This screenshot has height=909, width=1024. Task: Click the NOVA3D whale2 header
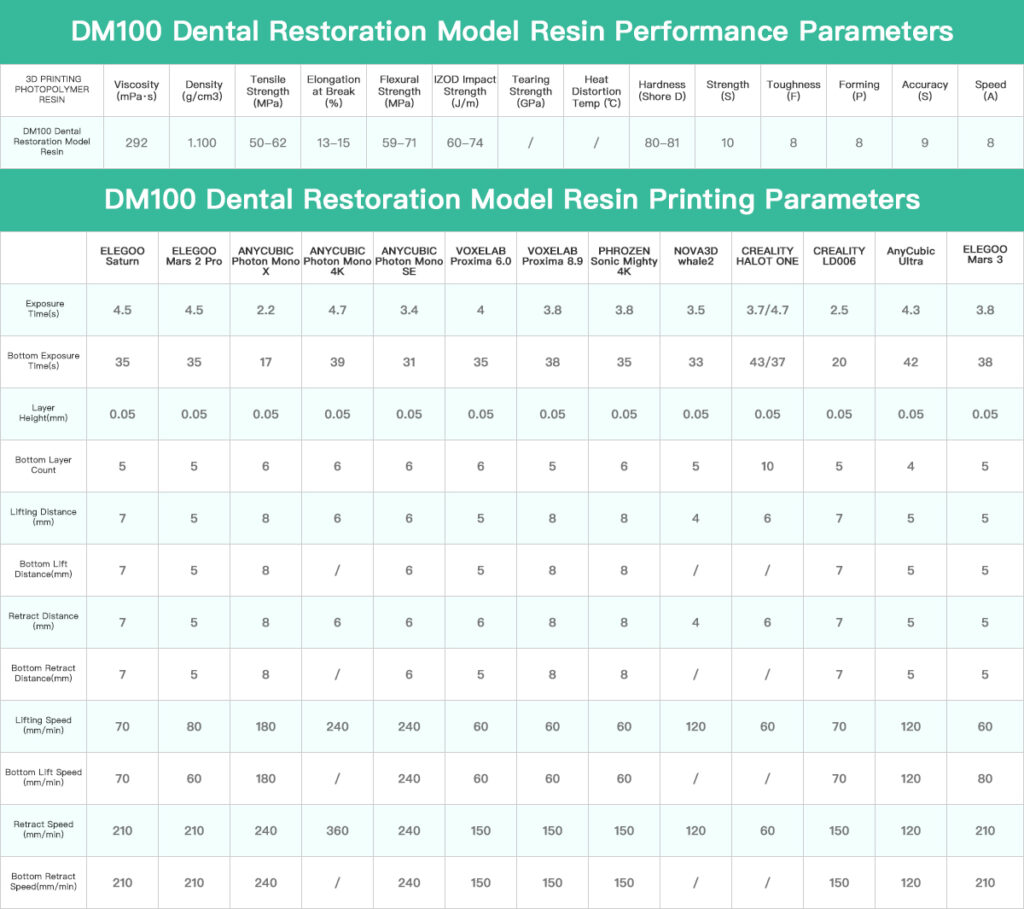coord(696,256)
